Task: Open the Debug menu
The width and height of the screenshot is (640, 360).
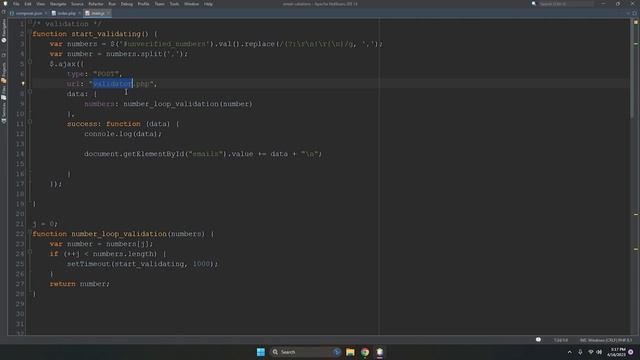Action: pyautogui.click(x=127, y=4)
